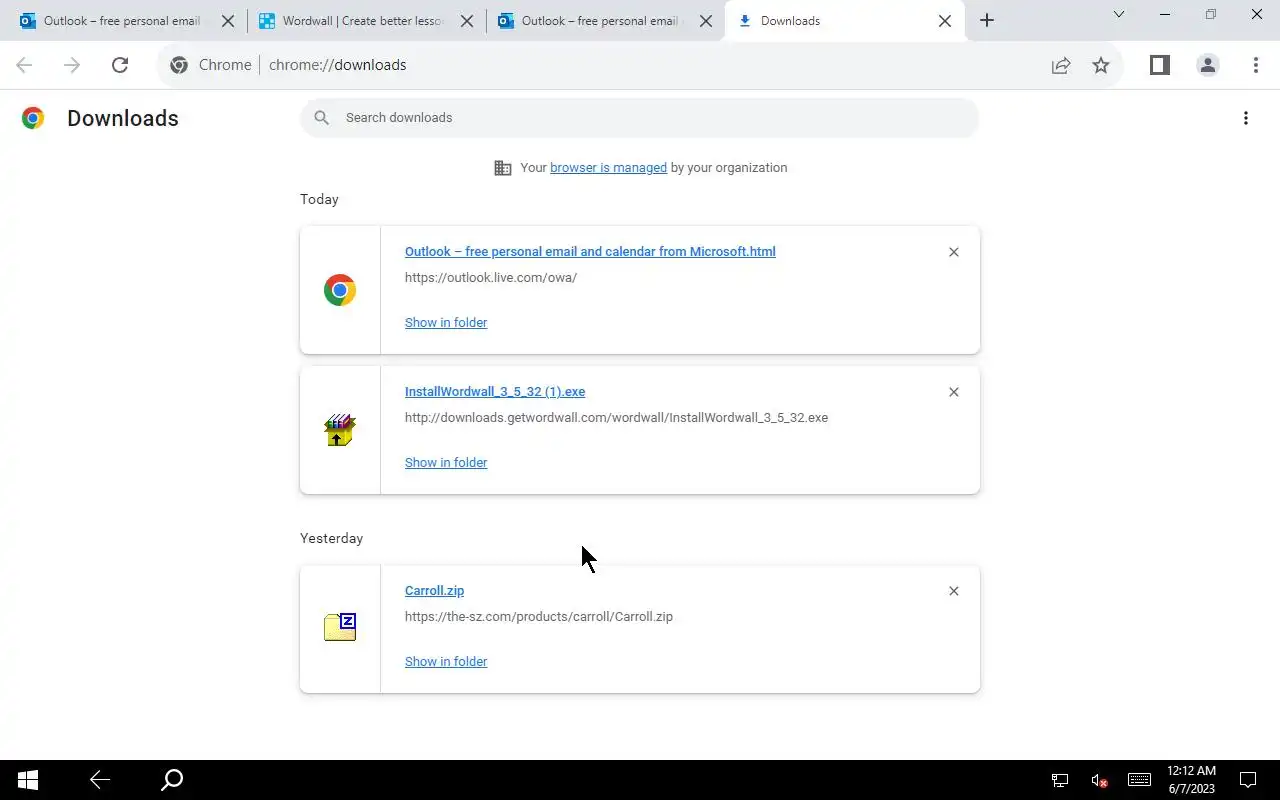Click the muted volume tray icon
The image size is (1280, 800).
(x=1099, y=780)
